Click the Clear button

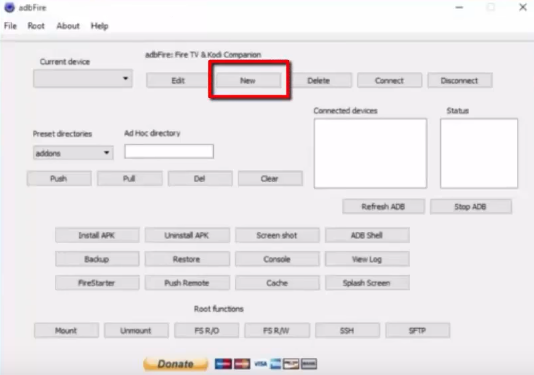pos(270,178)
